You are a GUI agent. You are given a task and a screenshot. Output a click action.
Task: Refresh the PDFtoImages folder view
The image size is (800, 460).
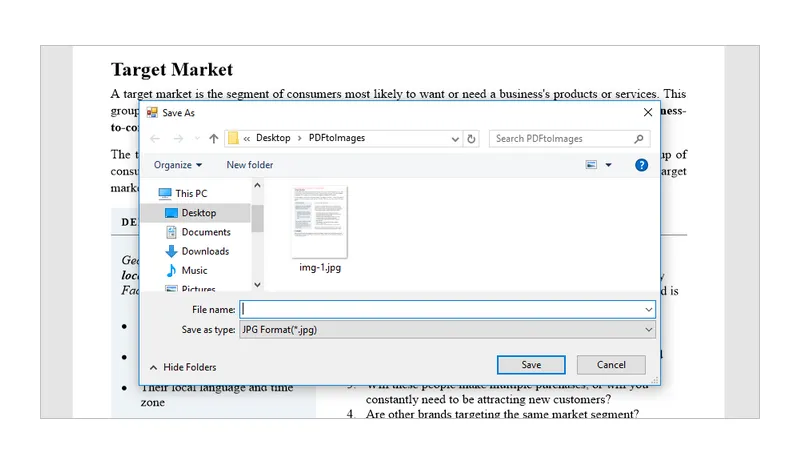(471, 139)
